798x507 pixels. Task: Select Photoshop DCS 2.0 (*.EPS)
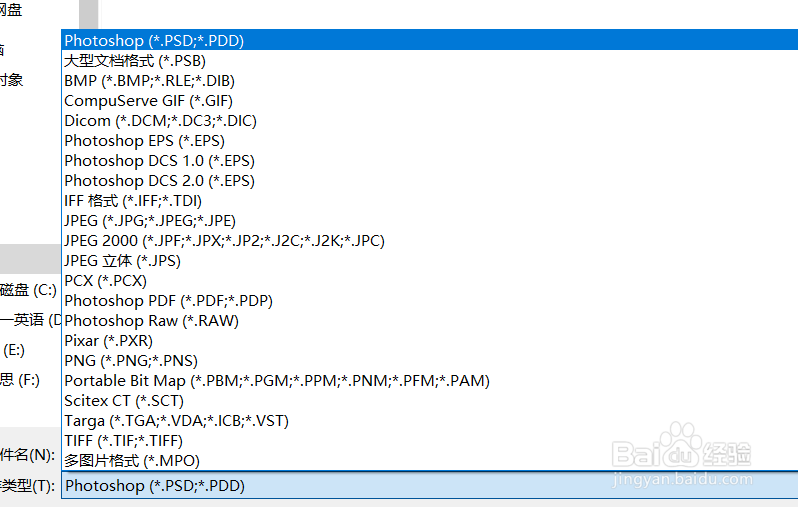[430, 181]
